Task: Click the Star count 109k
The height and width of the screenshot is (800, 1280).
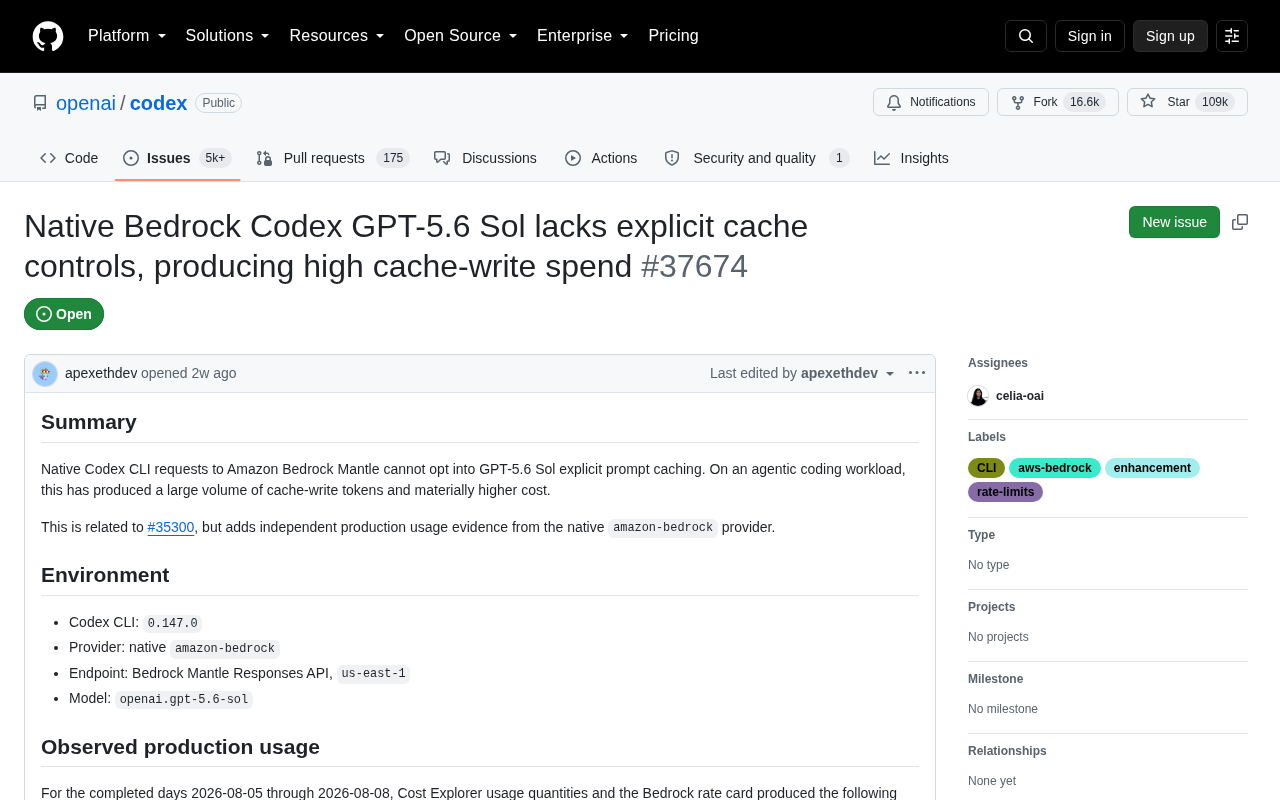Action: [1215, 102]
